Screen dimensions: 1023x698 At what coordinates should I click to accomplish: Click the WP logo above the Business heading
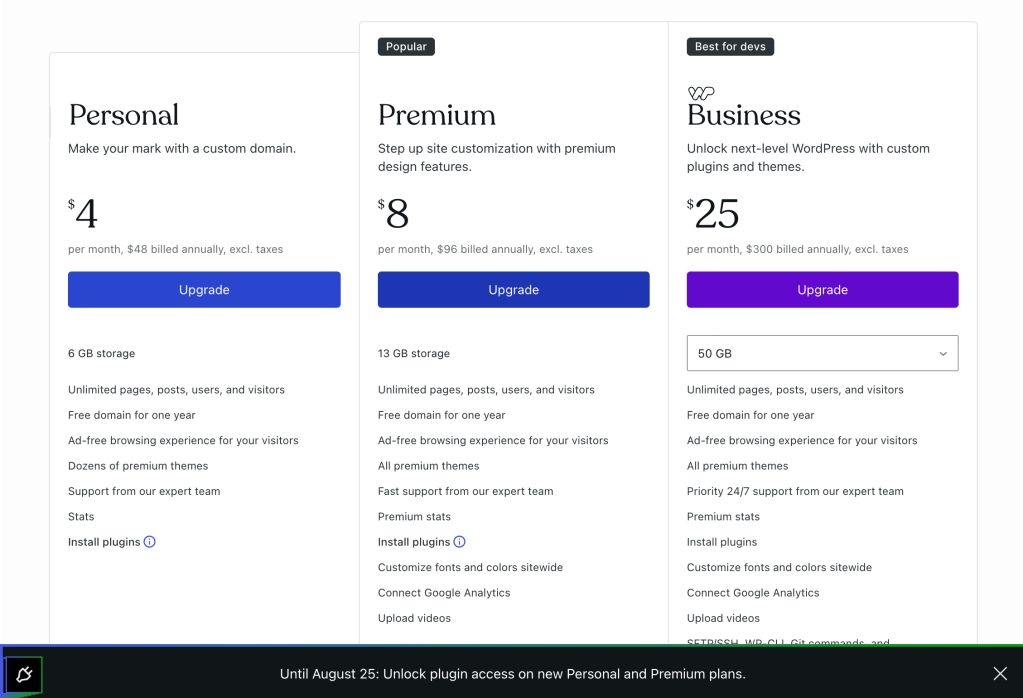[x=701, y=93]
